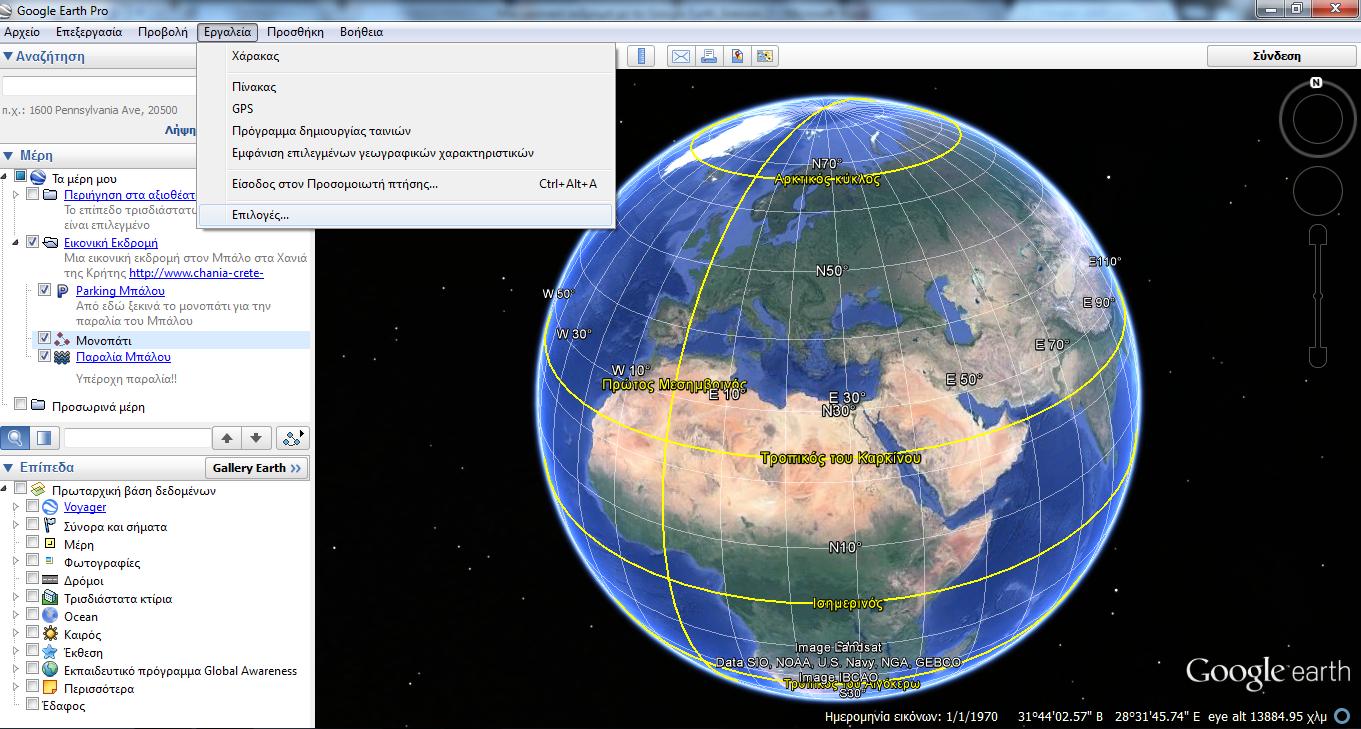Expand the Σύνορα και σήματα arrow

pyautogui.click(x=16, y=526)
